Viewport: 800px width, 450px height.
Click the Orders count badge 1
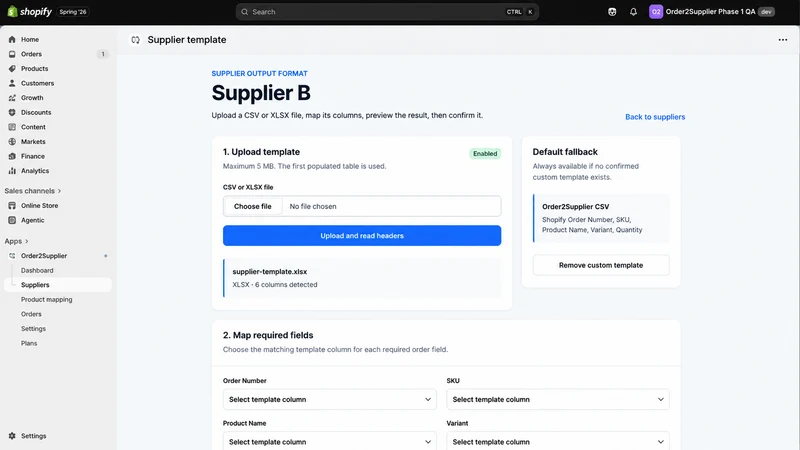[103, 54]
